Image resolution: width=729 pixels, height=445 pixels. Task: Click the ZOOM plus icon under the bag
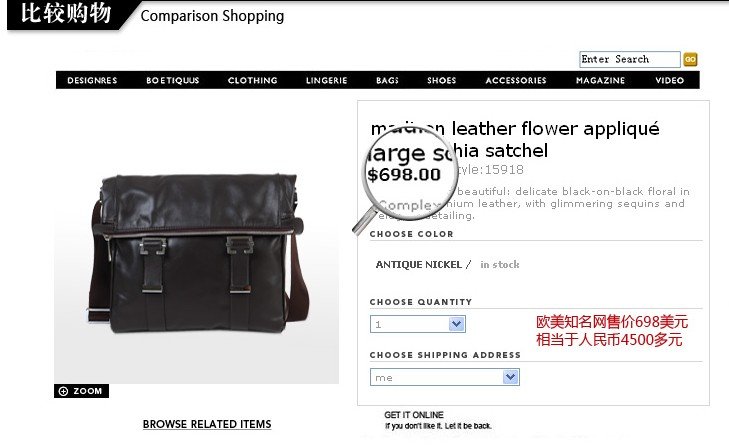[64, 391]
